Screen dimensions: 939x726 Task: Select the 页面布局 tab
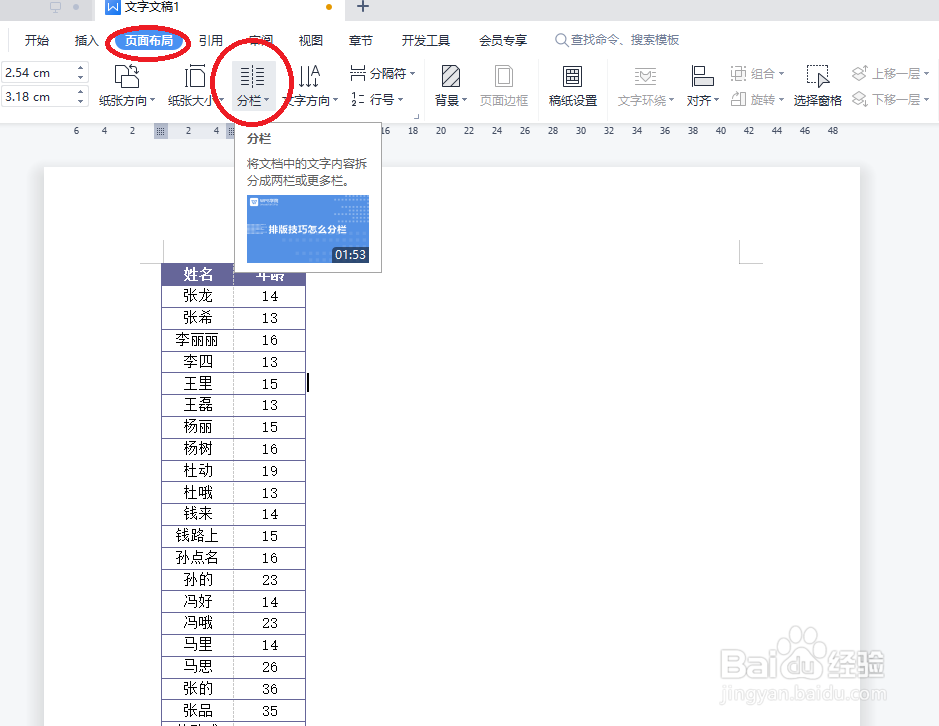point(149,40)
